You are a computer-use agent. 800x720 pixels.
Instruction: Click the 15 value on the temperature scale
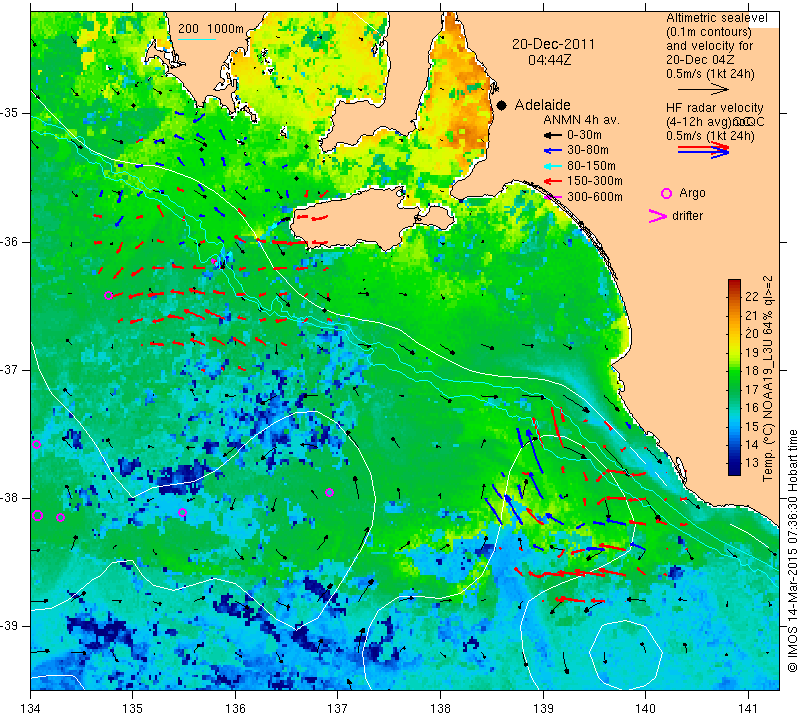point(752,426)
